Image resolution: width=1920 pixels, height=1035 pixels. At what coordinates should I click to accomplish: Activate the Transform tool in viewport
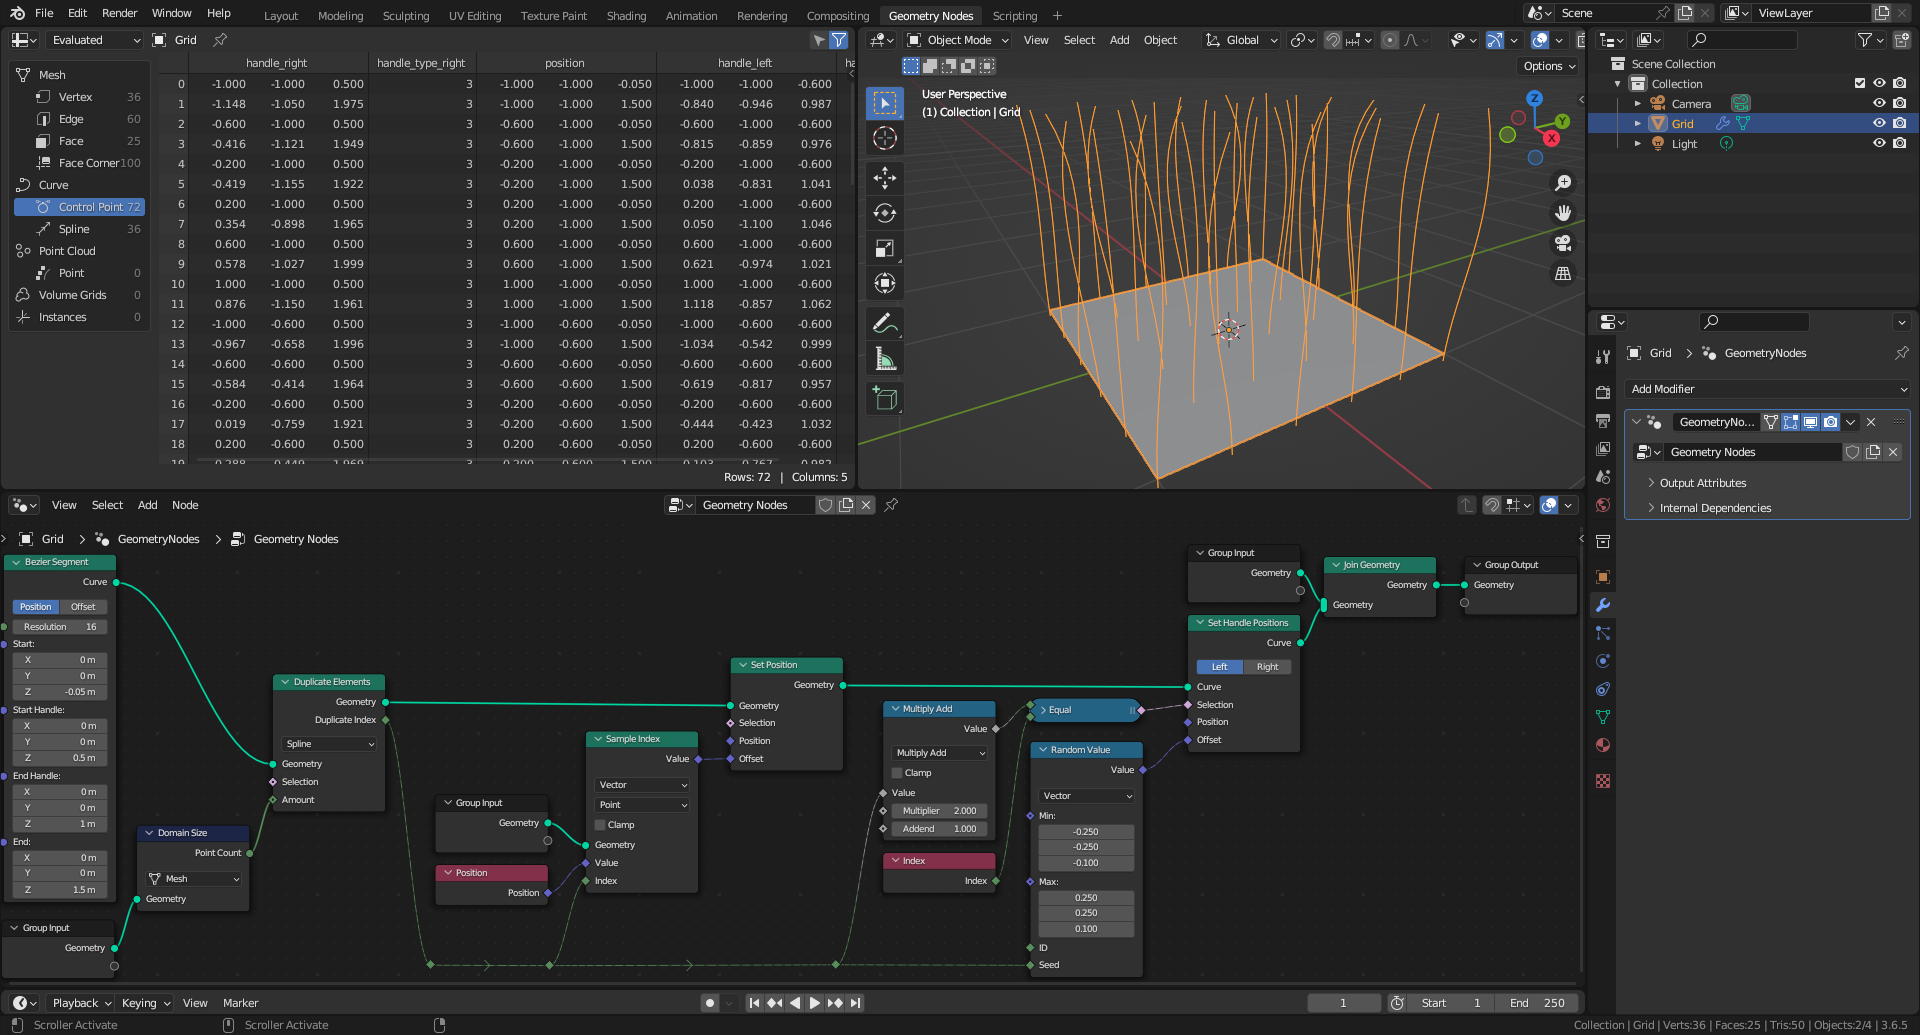click(x=885, y=283)
